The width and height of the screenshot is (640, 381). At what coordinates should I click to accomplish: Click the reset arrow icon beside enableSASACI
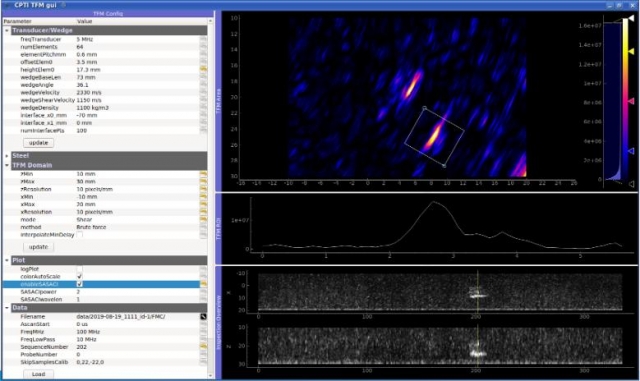(x=203, y=284)
